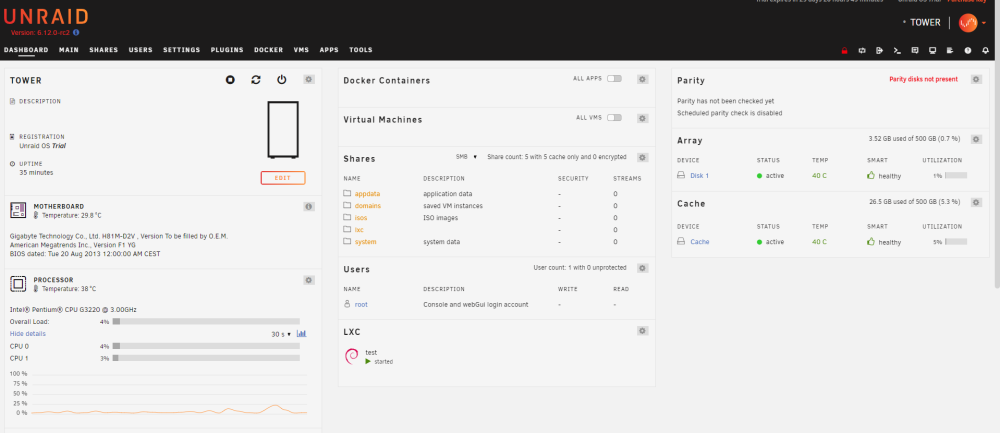Click the CPU chart icon next to 30 s
Image resolution: width=1000 pixels, height=433 pixels.
click(302, 334)
